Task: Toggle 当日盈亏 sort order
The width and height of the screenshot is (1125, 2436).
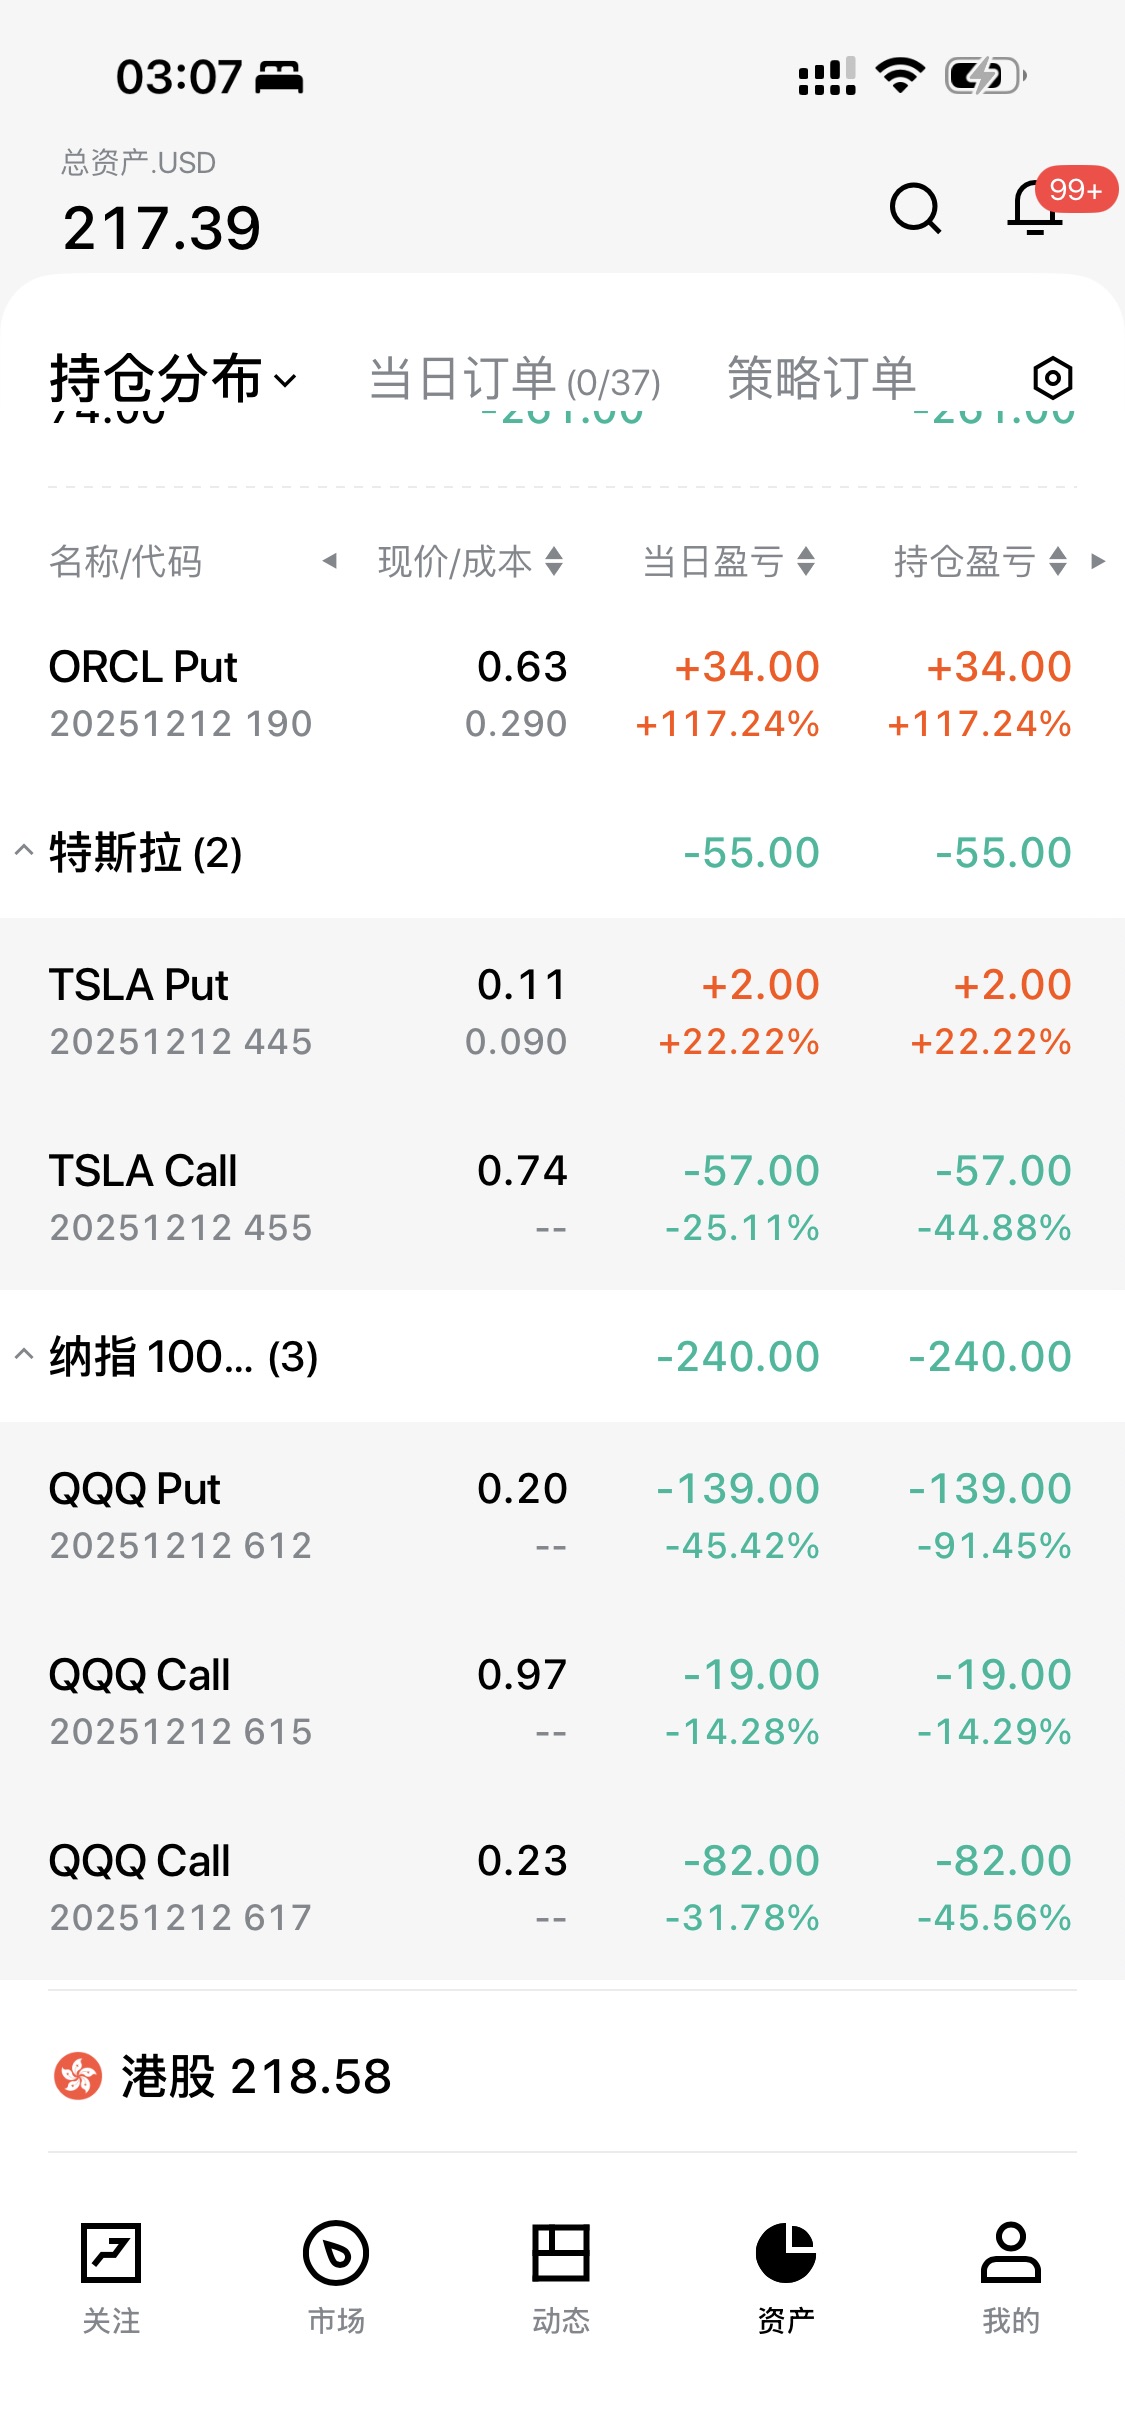Action: 806,561
